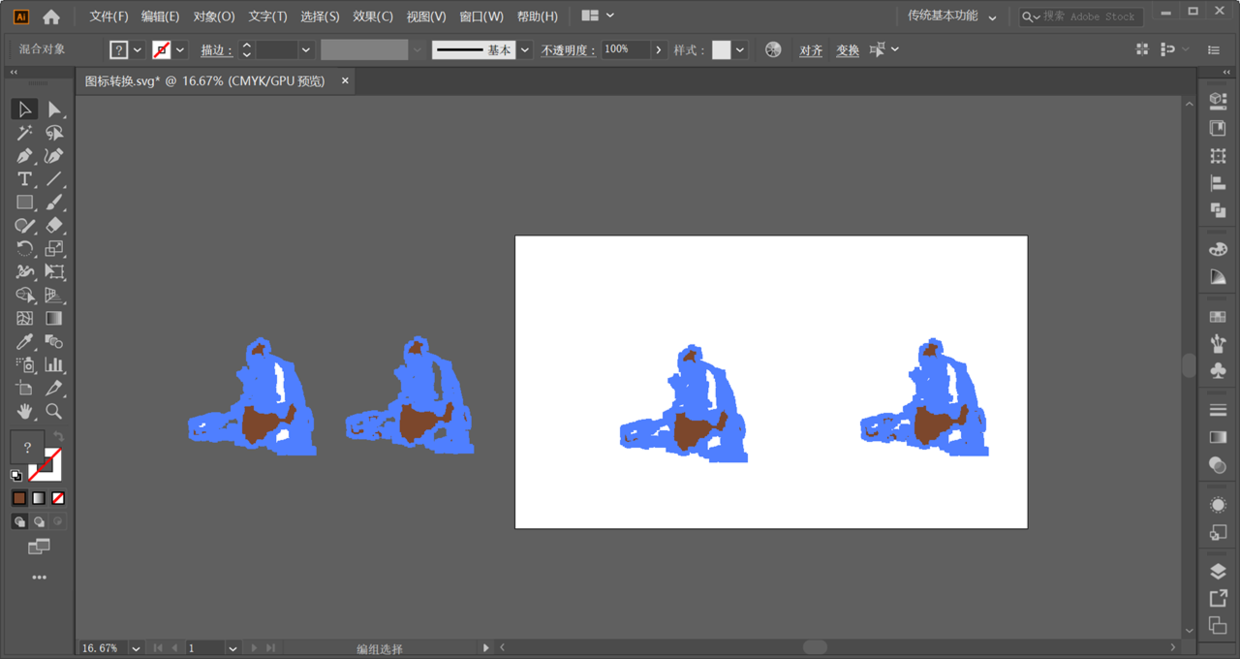Select the Scale tool
Image resolution: width=1240 pixels, height=659 pixels.
coord(54,249)
